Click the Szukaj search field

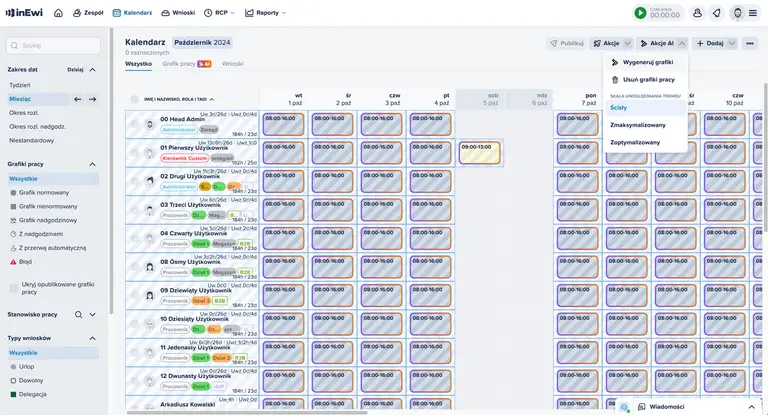(55, 45)
